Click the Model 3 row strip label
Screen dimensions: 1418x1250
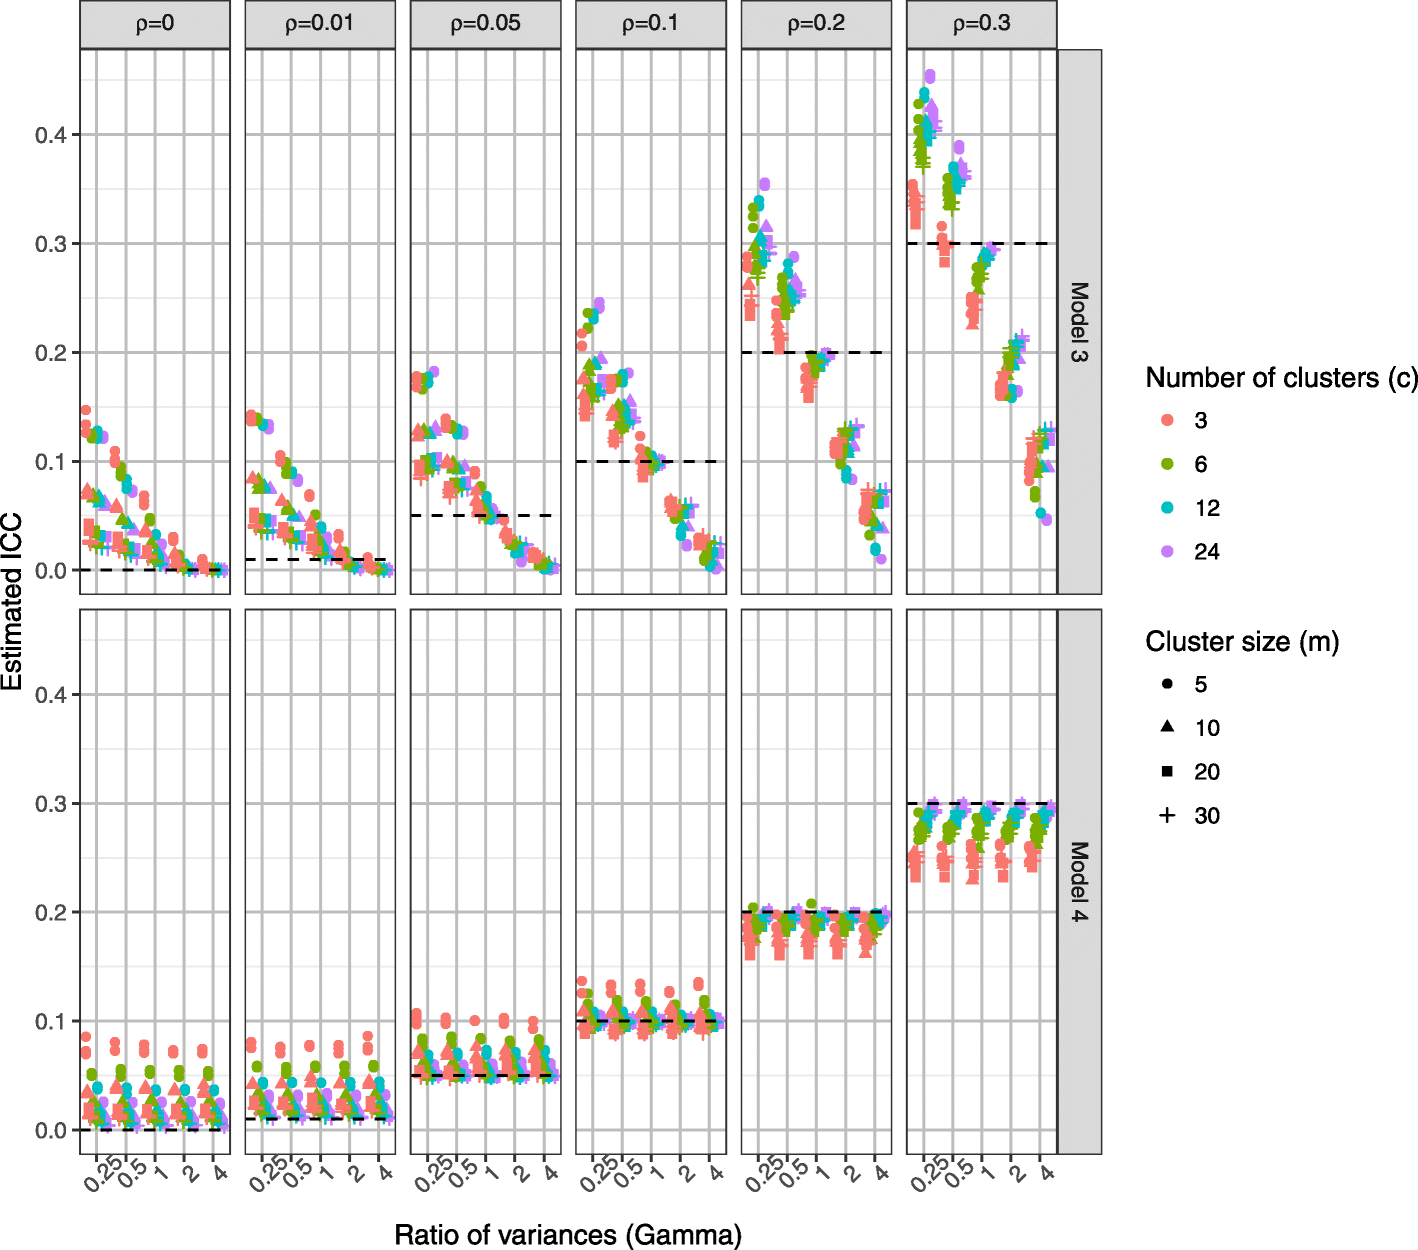(1080, 322)
